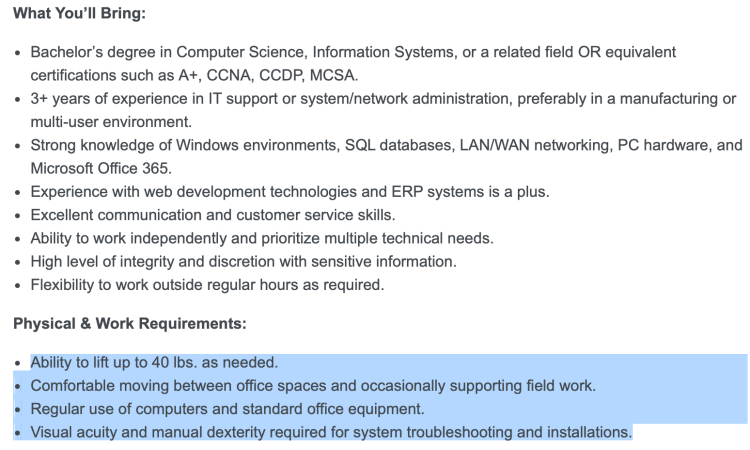Image resolution: width=750 pixels, height=450 pixels.
Task: Click the Strong knowledge of Windows environments line
Action: 386,145
